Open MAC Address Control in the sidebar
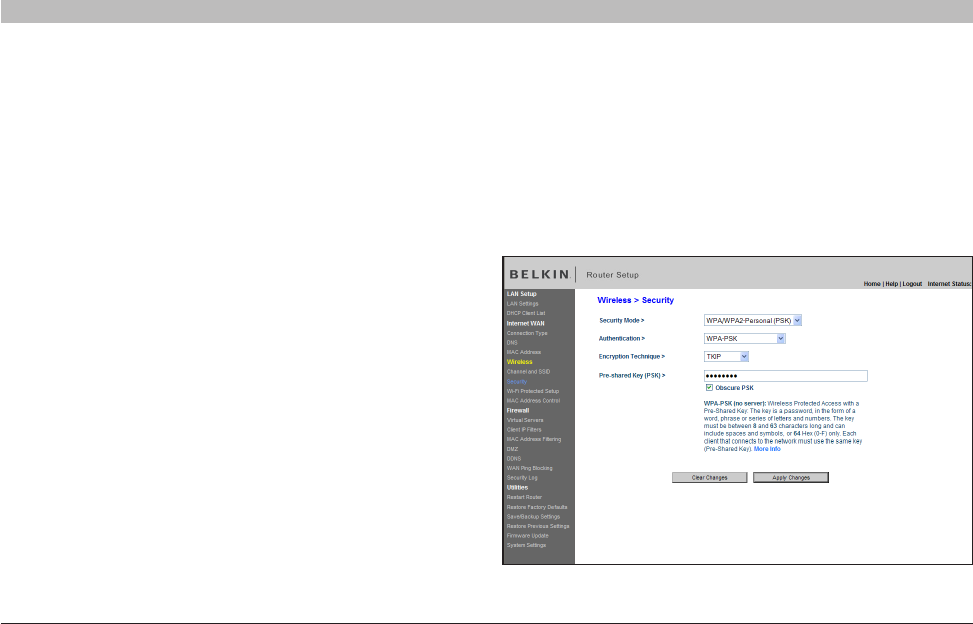Image resolution: width=973 pixels, height=624 pixels. 533,401
